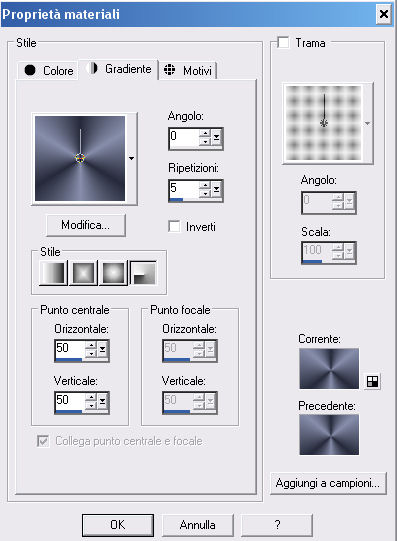Switch to the Gradiente tab

click(118, 69)
